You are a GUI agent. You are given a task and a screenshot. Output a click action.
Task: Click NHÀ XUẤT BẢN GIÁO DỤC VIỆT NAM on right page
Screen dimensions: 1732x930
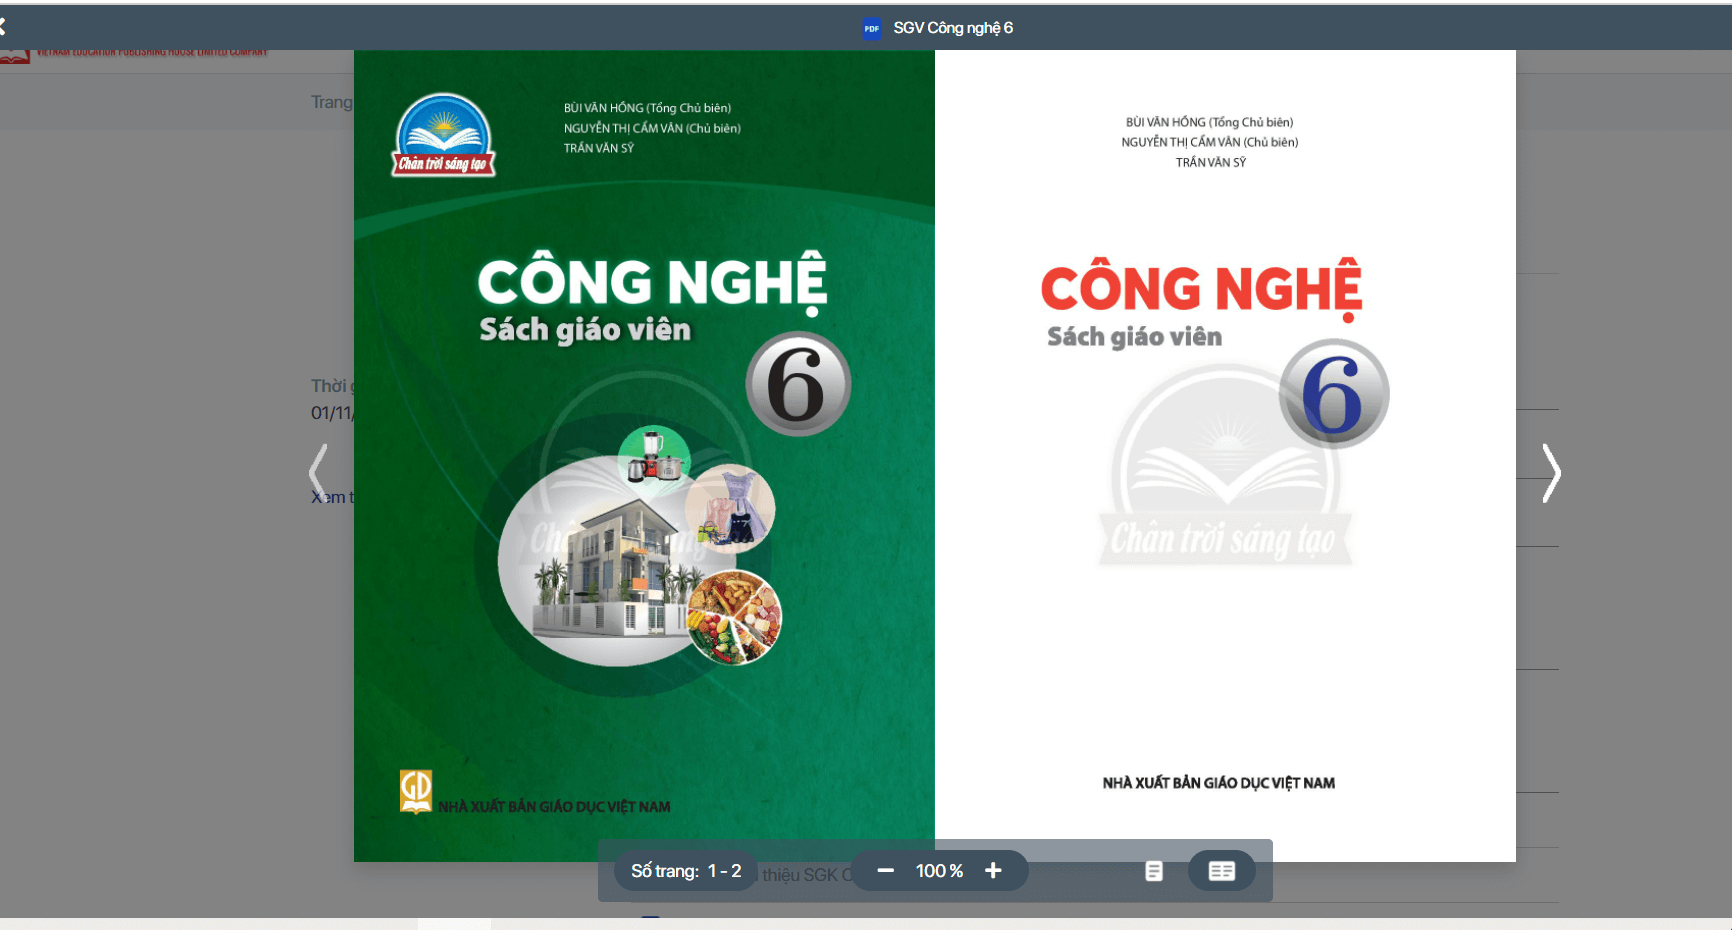1218,783
